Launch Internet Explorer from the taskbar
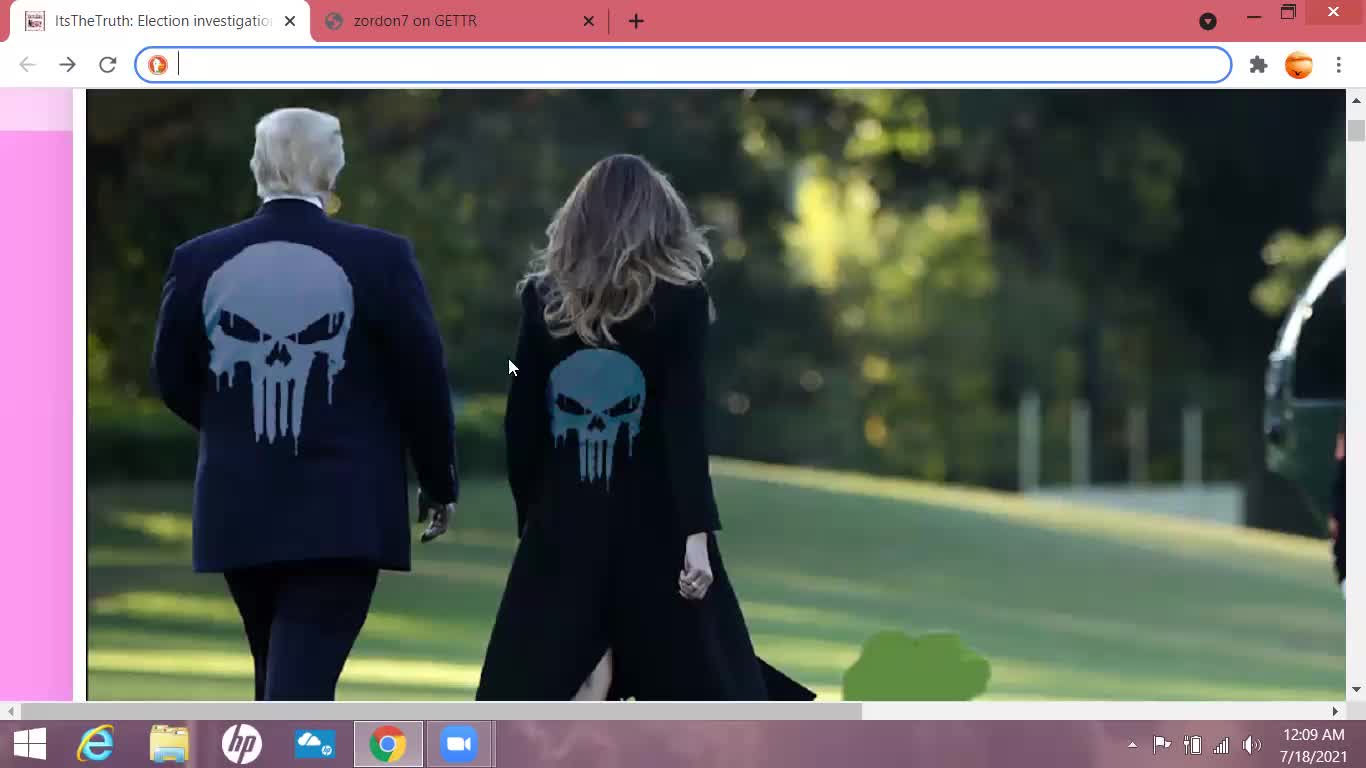This screenshot has width=1366, height=768. [96, 744]
